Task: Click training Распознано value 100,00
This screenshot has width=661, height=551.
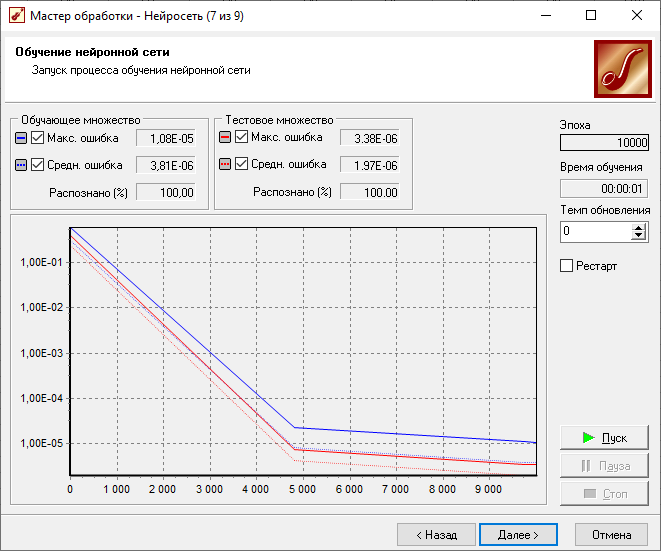Action: [x=166, y=192]
